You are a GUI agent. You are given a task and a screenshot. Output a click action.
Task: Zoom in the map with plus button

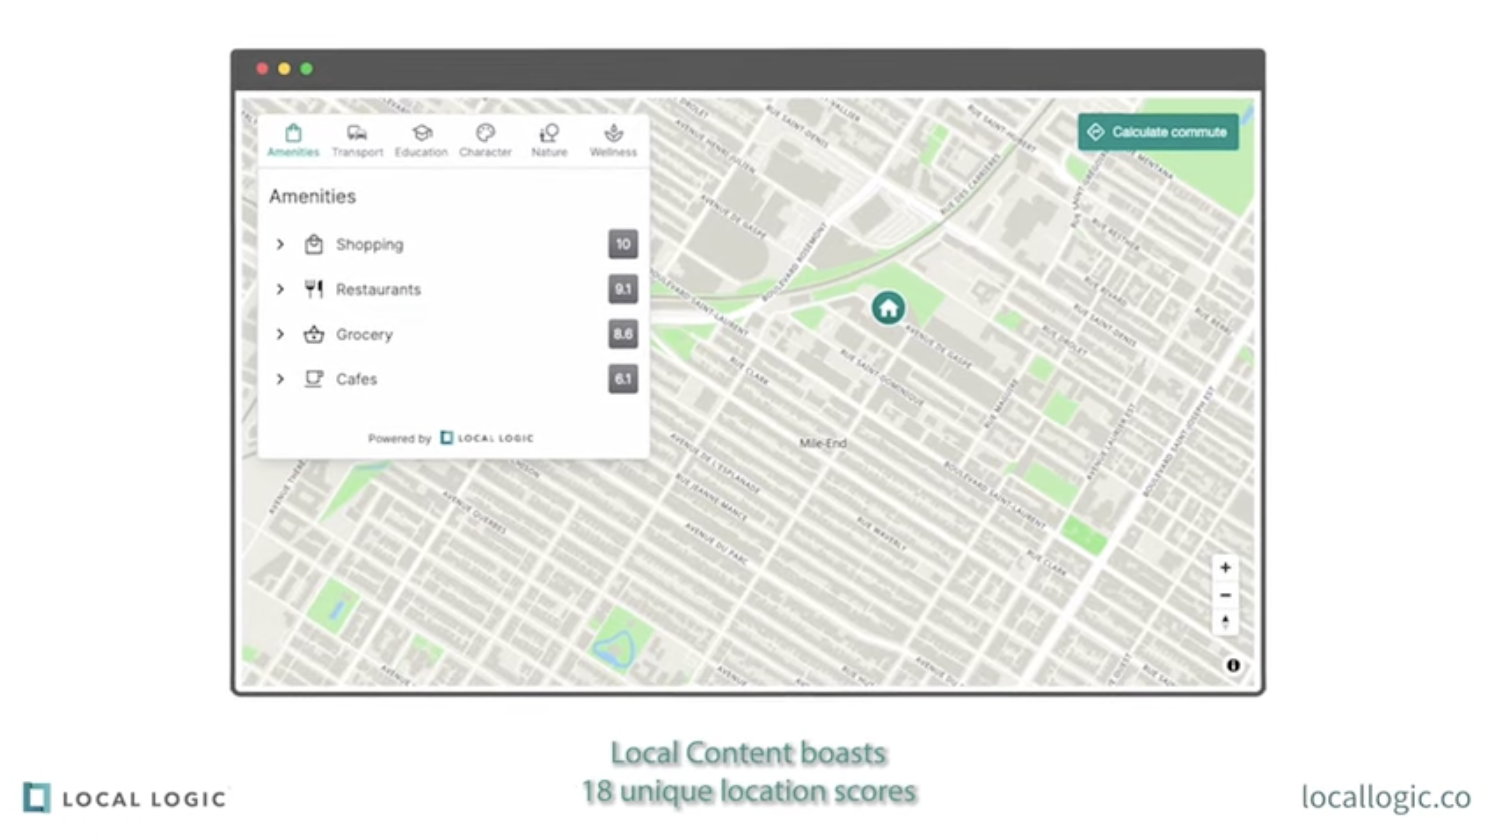1225,568
